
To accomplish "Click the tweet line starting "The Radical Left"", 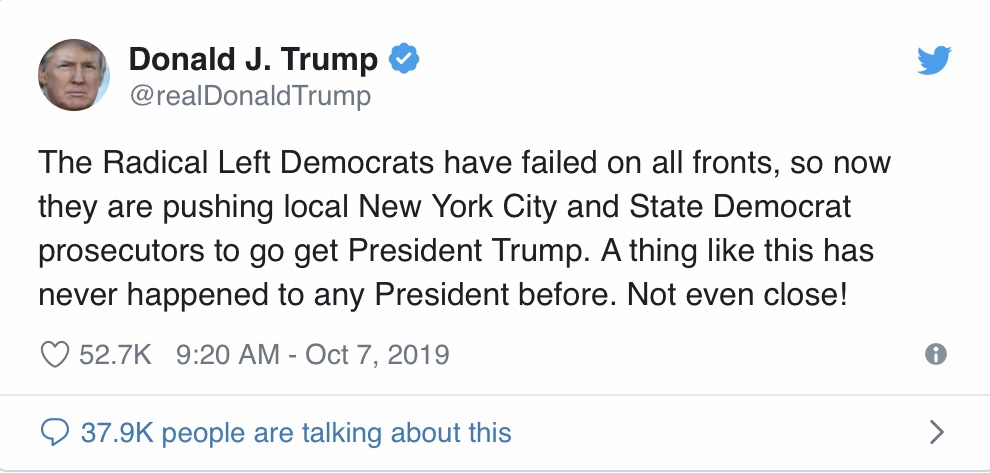I will (464, 162).
